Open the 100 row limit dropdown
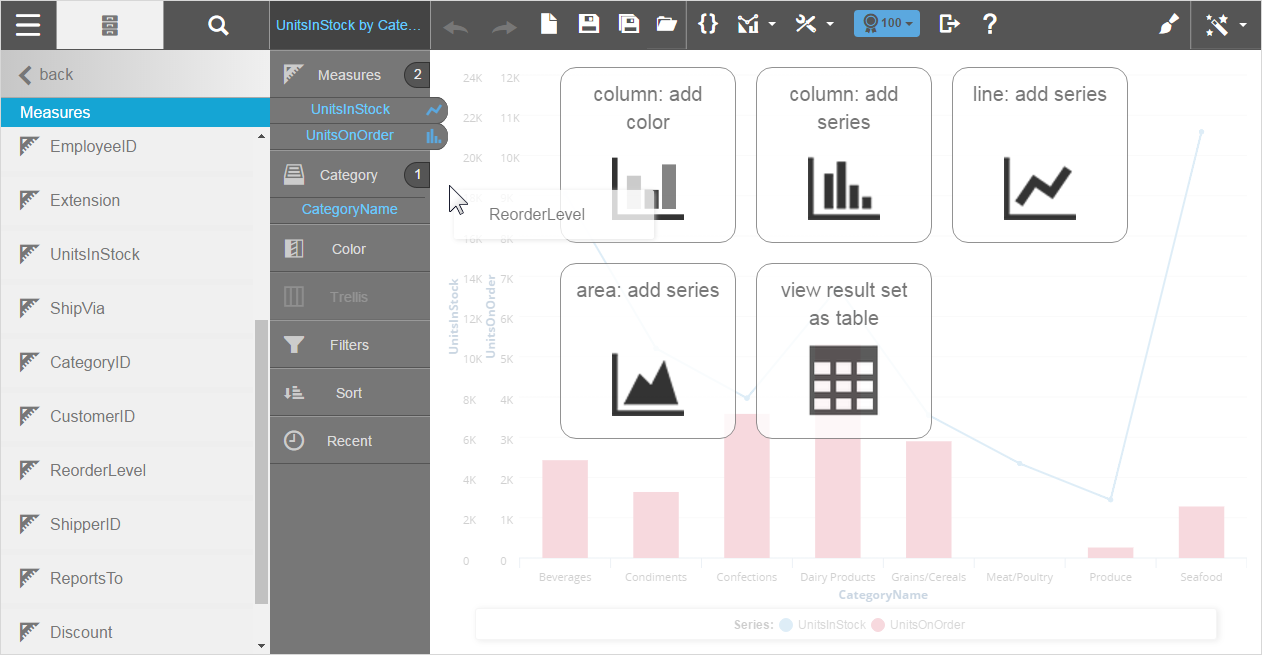Screen dimensions: 1262x655 pos(886,25)
